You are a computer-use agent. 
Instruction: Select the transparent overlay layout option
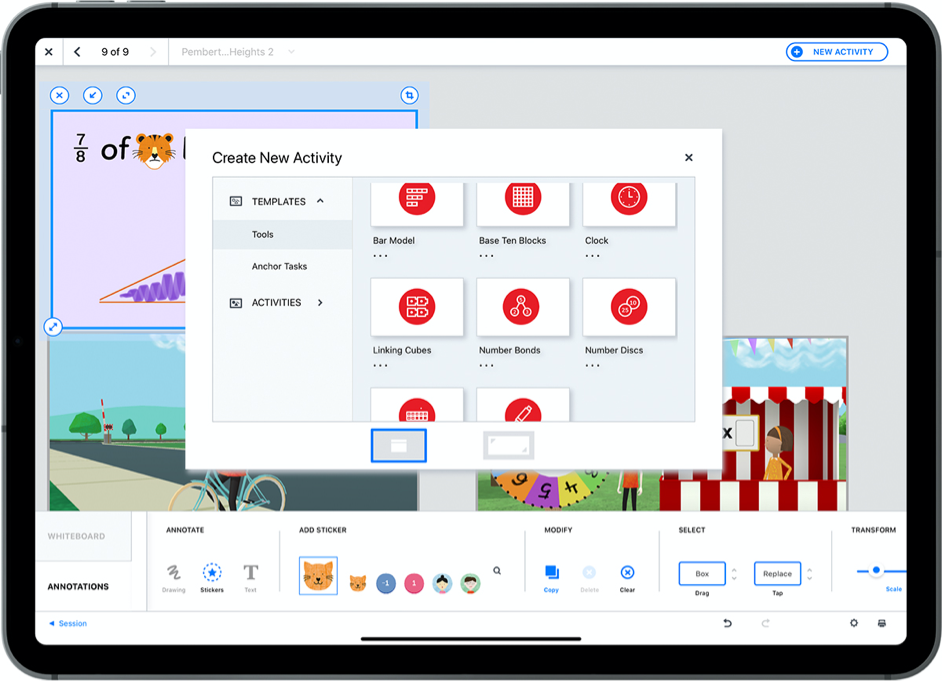click(509, 445)
